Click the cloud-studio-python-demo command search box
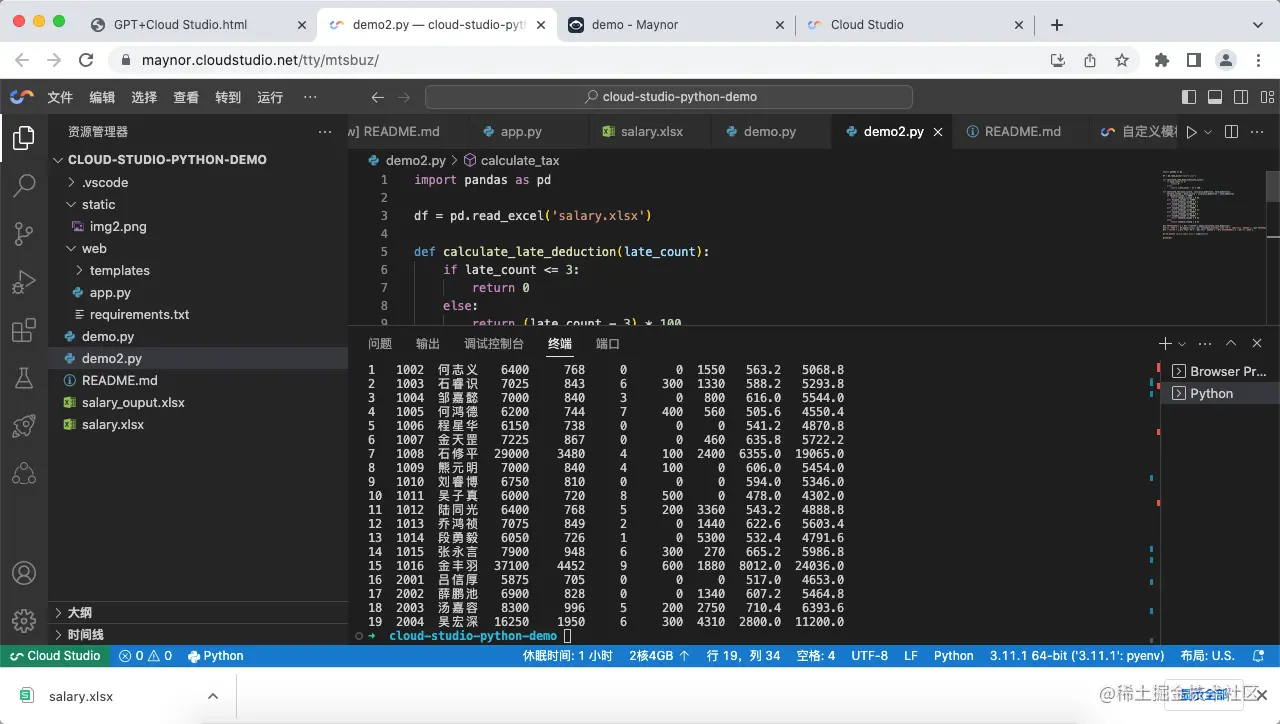Image resolution: width=1280 pixels, height=724 pixels. pos(669,97)
